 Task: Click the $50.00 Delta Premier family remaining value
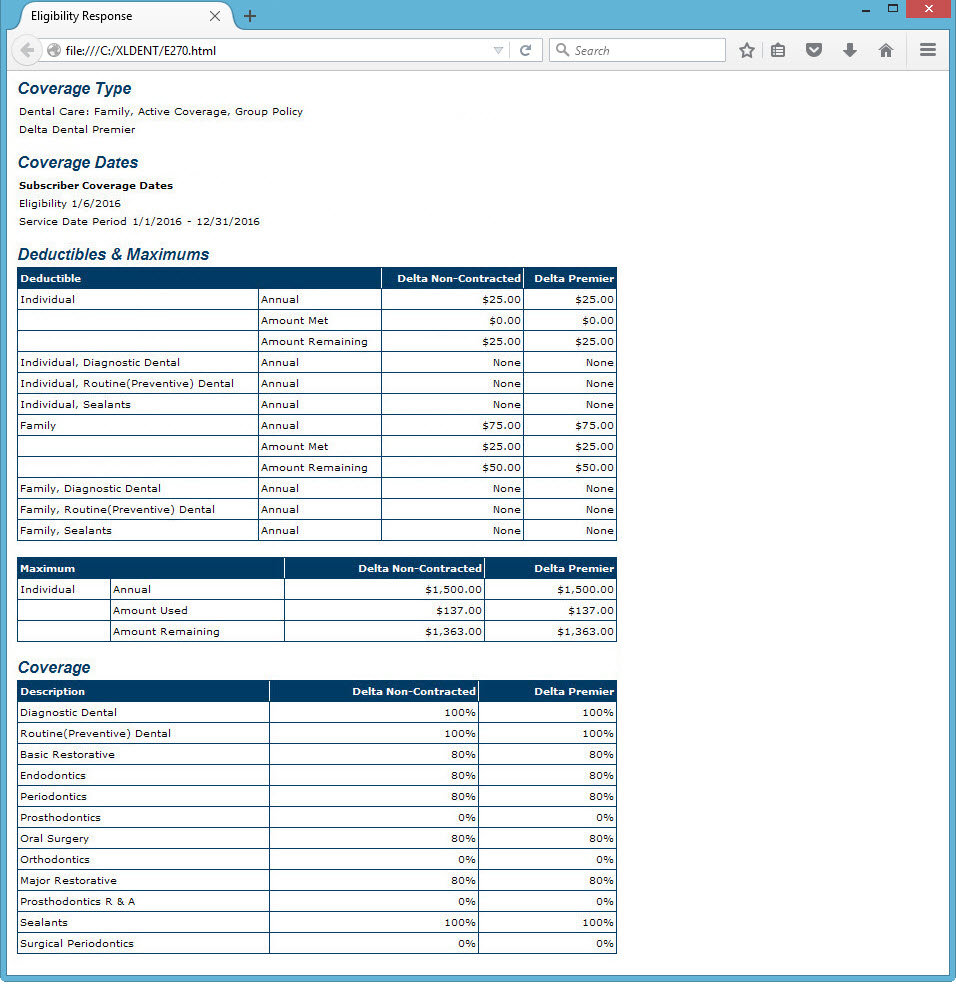[x=594, y=468]
